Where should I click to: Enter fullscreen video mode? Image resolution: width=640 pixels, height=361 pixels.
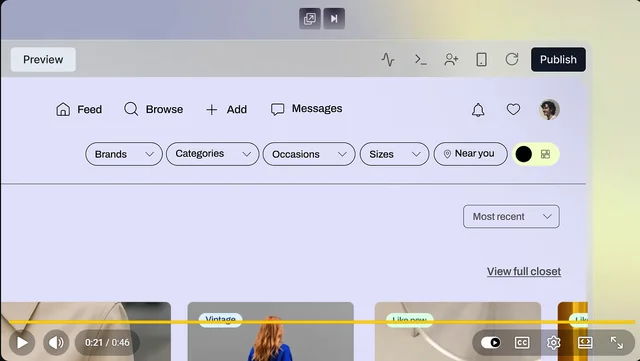(616, 343)
